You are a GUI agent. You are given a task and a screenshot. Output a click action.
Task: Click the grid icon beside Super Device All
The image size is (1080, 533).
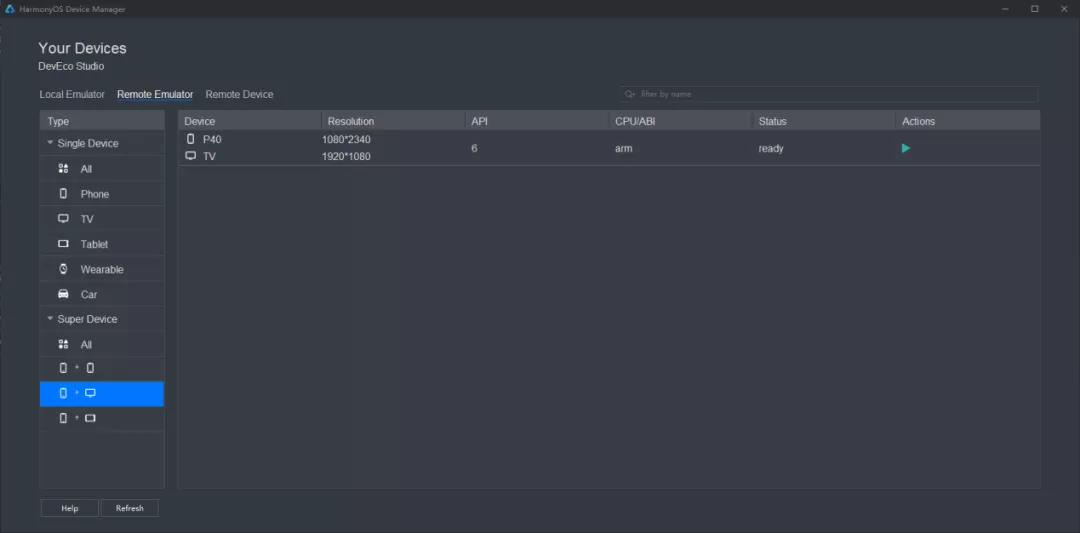click(63, 344)
